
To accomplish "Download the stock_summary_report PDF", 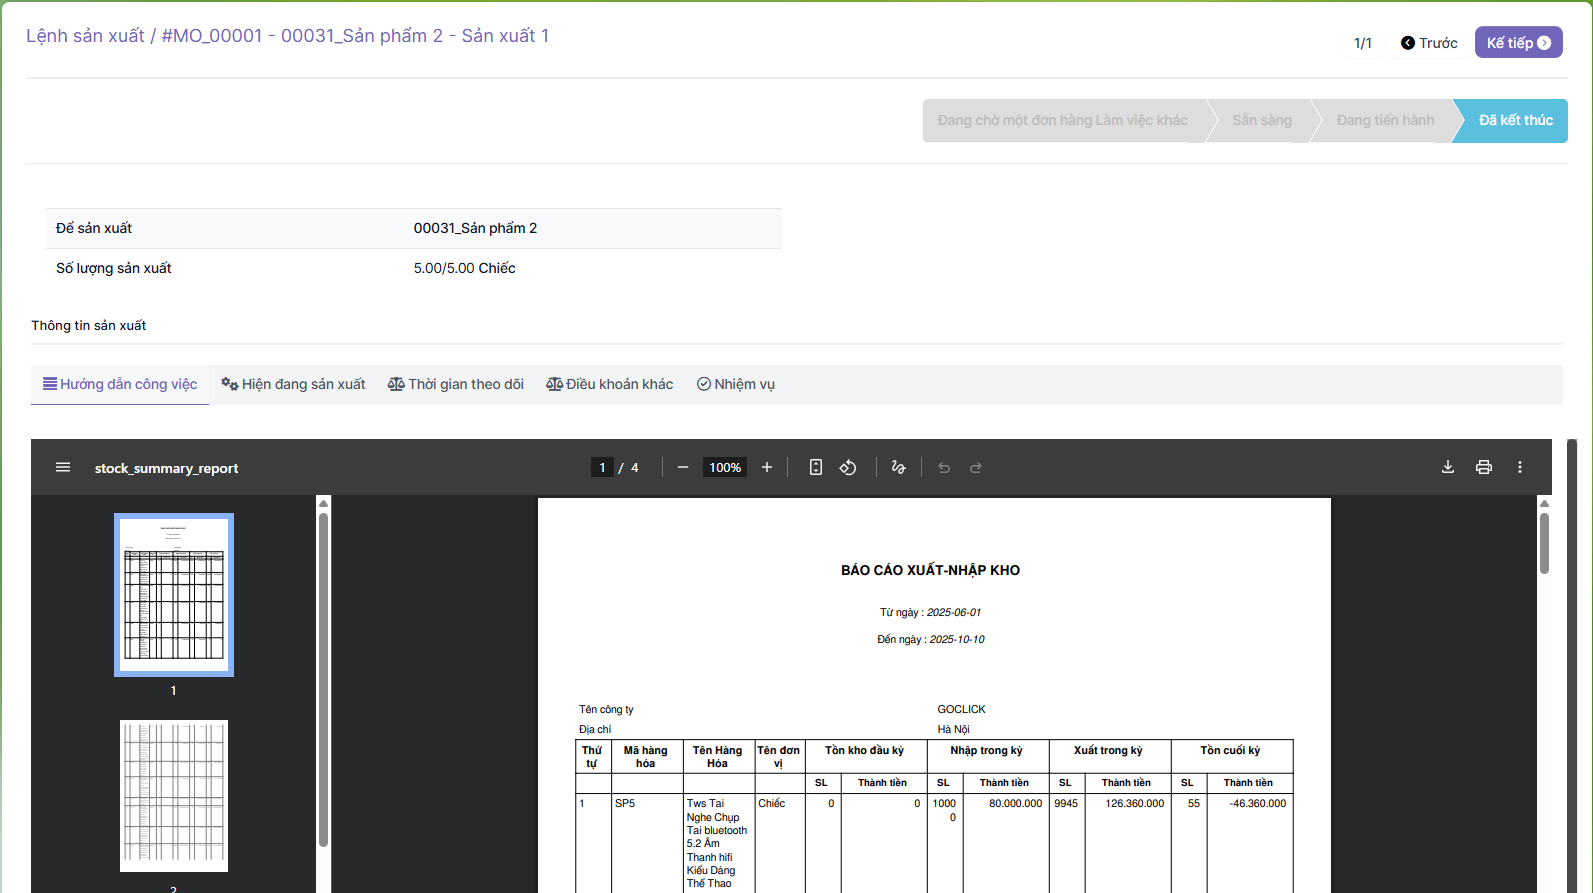I will pyautogui.click(x=1447, y=468).
